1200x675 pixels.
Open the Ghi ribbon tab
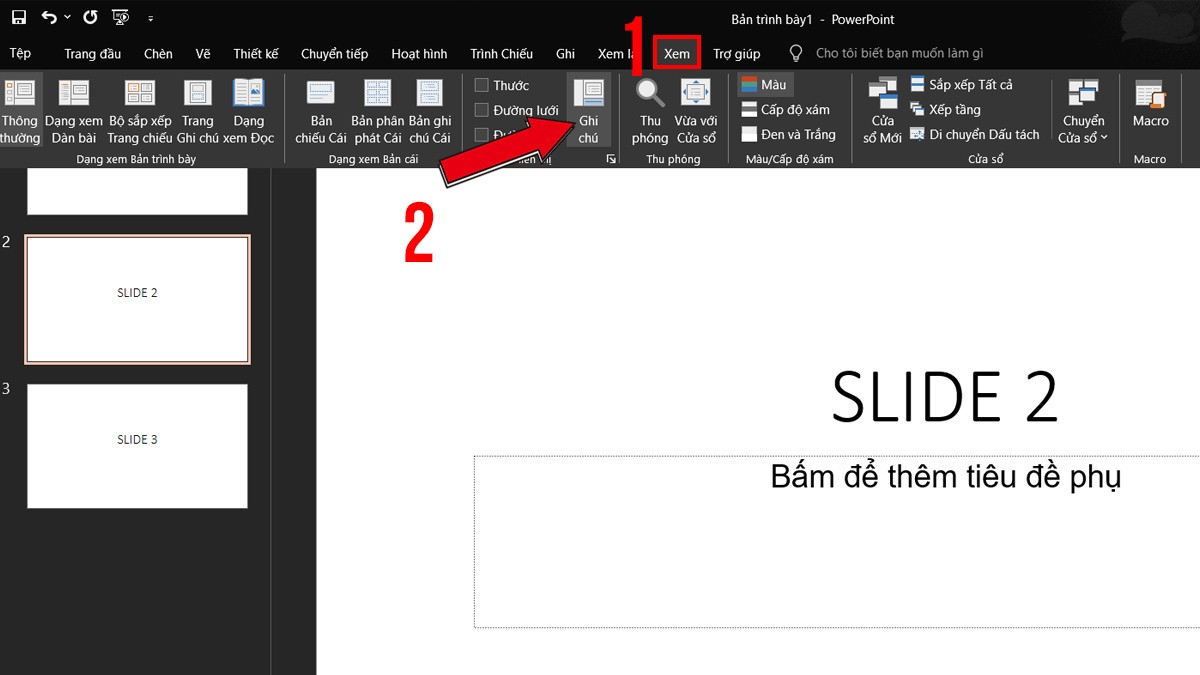click(566, 54)
